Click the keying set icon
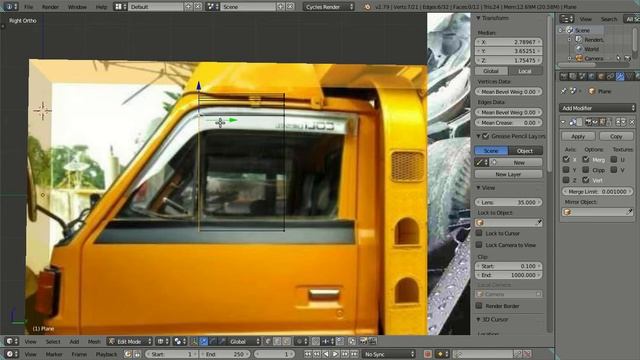 (442, 354)
